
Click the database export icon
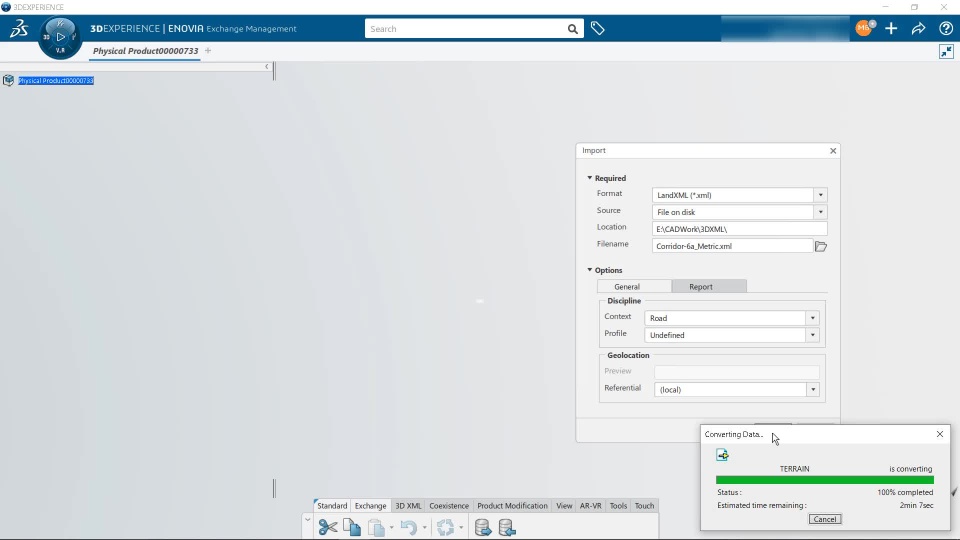coord(482,527)
